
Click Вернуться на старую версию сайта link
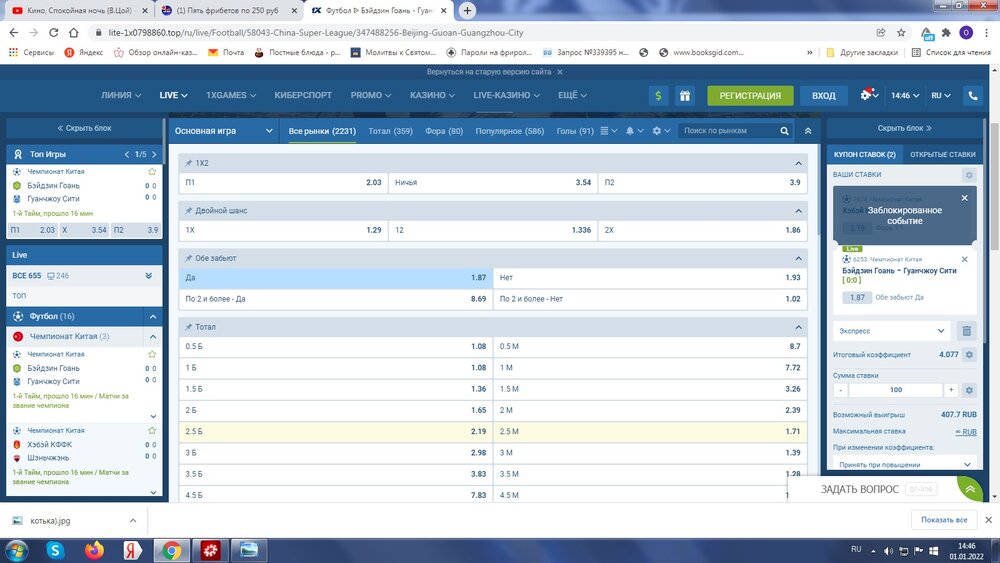[489, 72]
